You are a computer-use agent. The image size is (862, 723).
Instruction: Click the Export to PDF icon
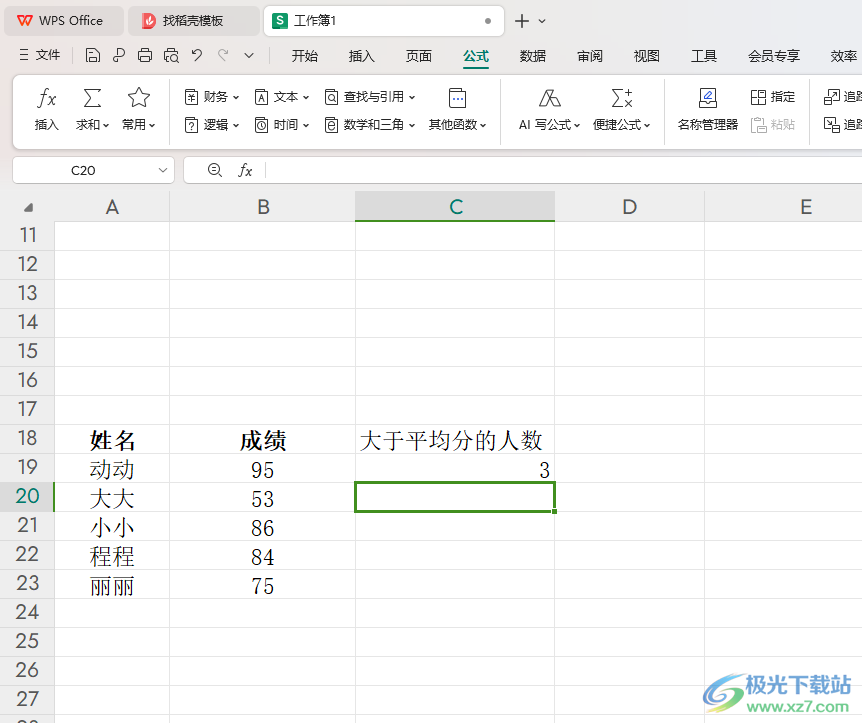119,56
